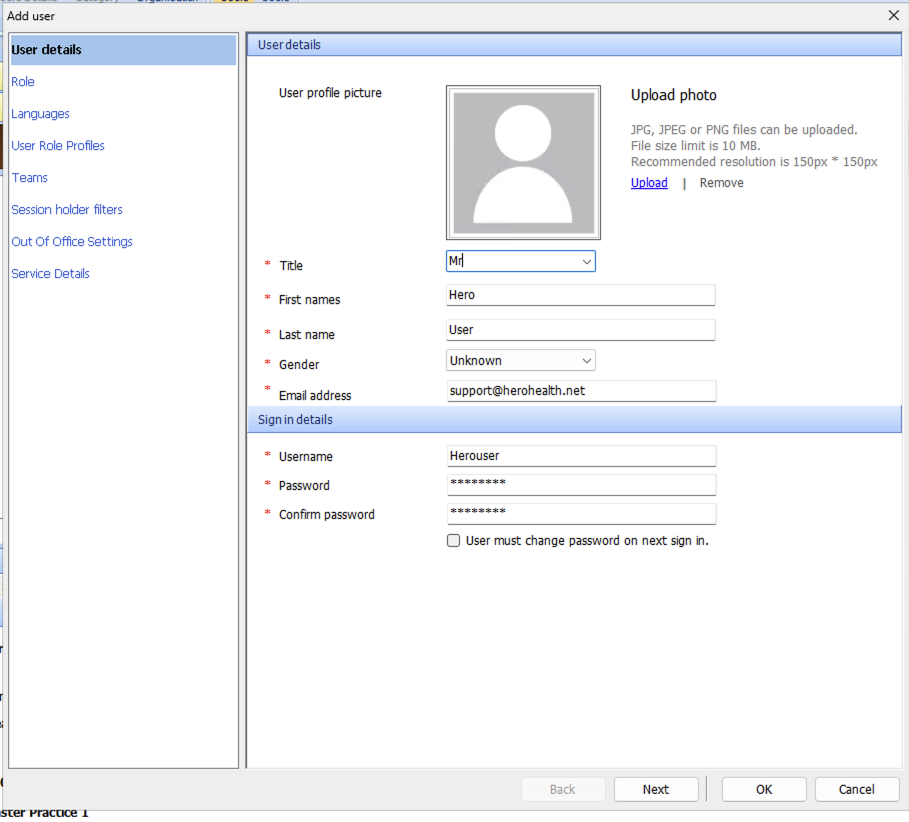Cancel the add user dialog
Image resolution: width=909 pixels, height=822 pixels.
(856, 789)
